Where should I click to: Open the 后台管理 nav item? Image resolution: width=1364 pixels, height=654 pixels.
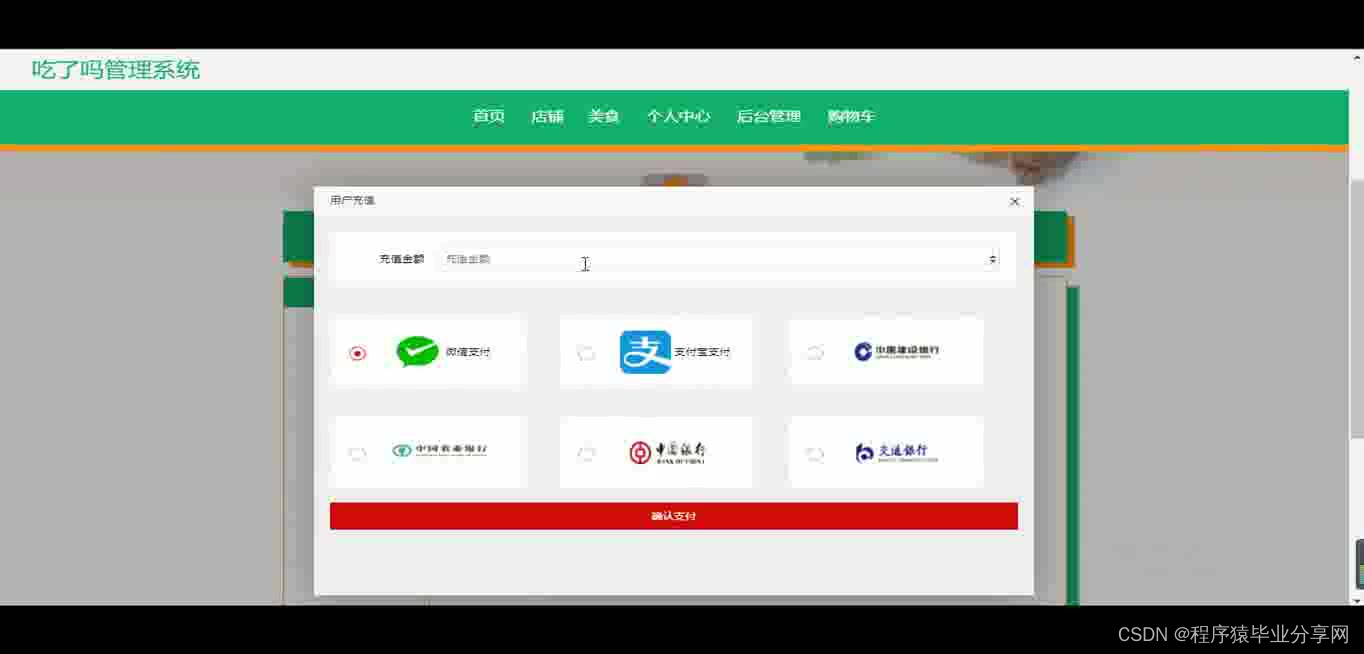pos(768,116)
